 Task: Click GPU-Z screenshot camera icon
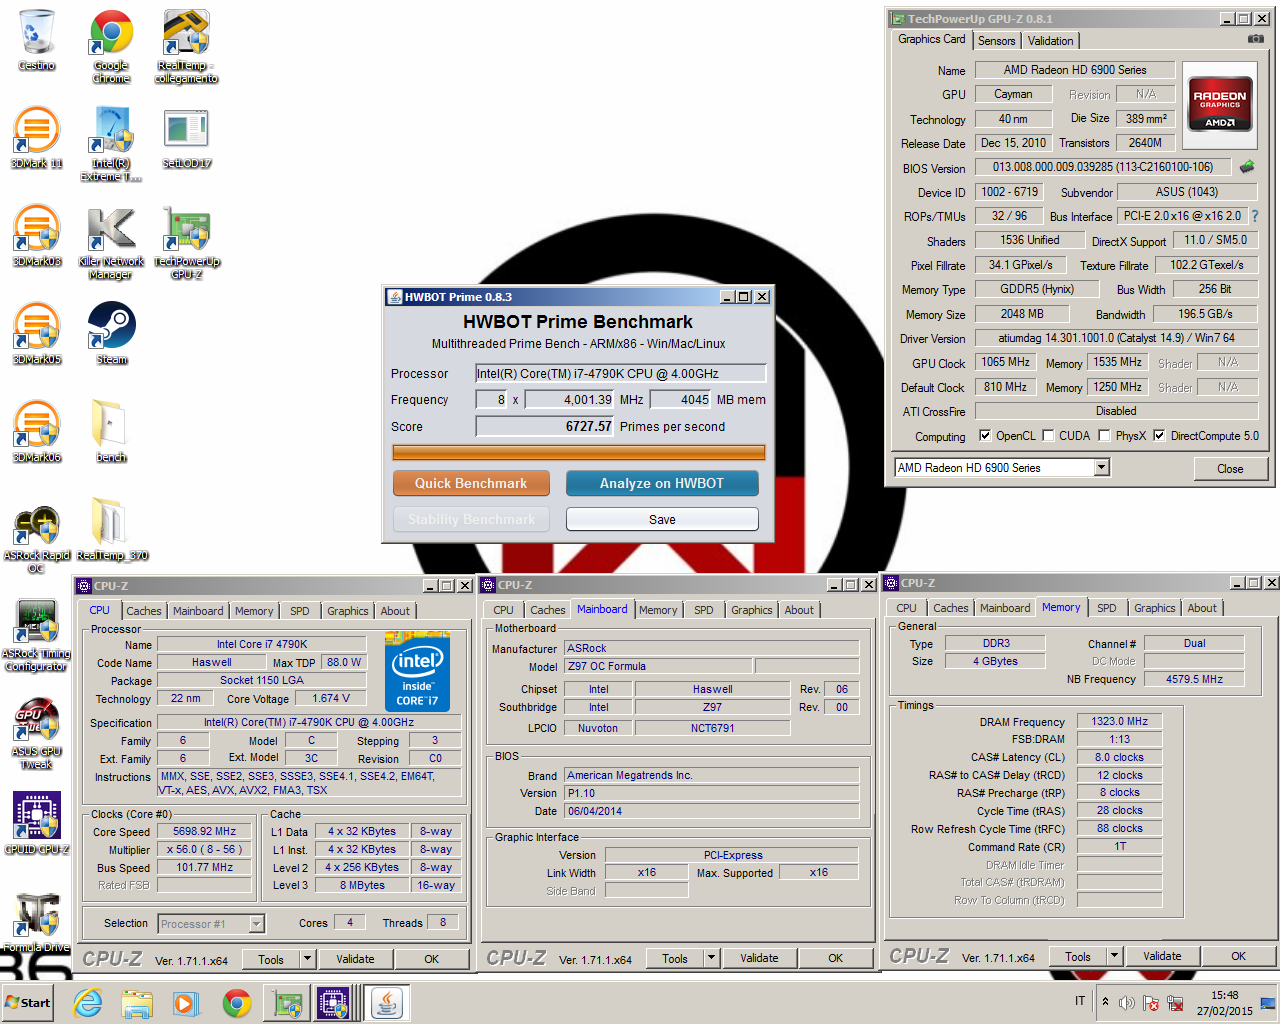click(x=1256, y=39)
